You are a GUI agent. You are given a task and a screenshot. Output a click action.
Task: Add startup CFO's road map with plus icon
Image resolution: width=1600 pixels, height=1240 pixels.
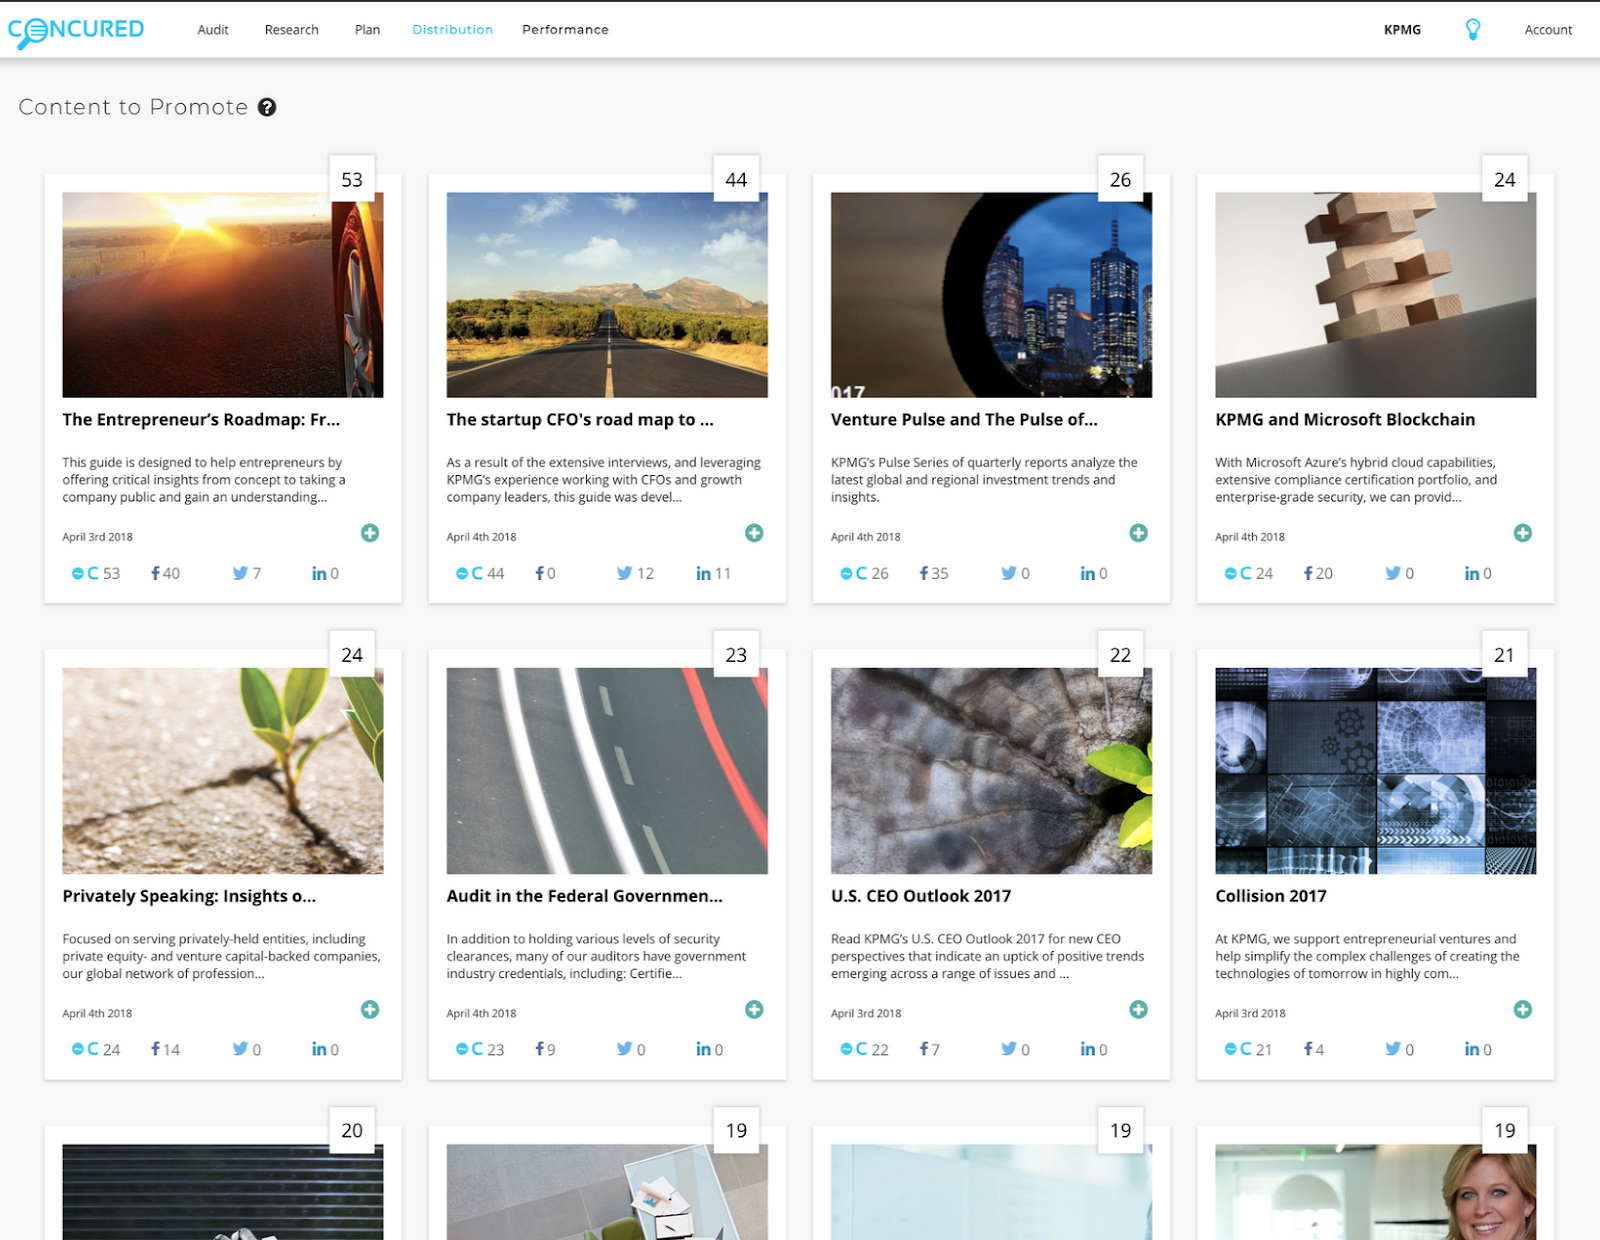754,533
